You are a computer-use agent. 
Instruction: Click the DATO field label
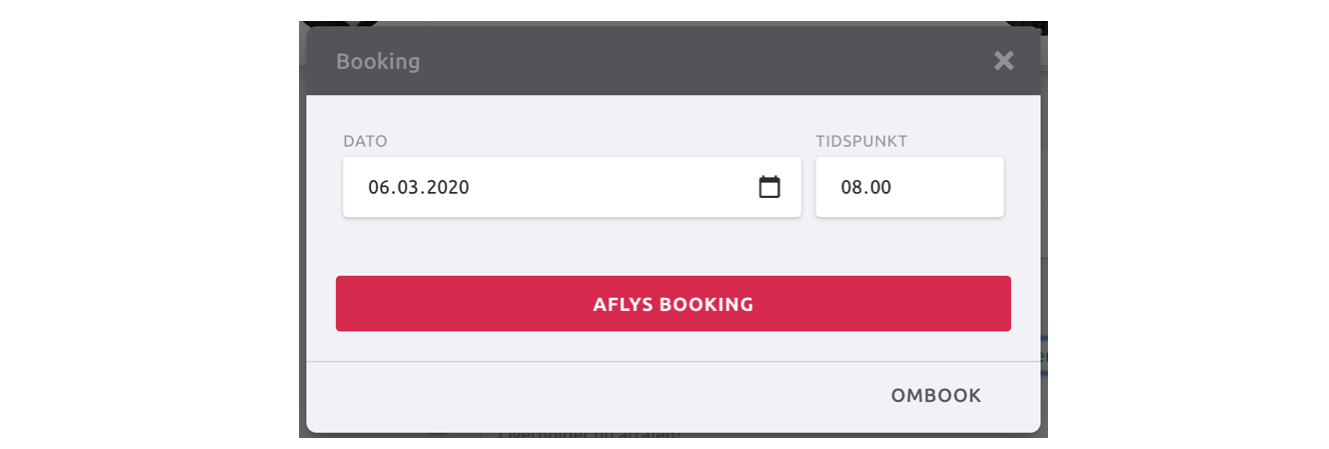pyautogui.click(x=365, y=142)
